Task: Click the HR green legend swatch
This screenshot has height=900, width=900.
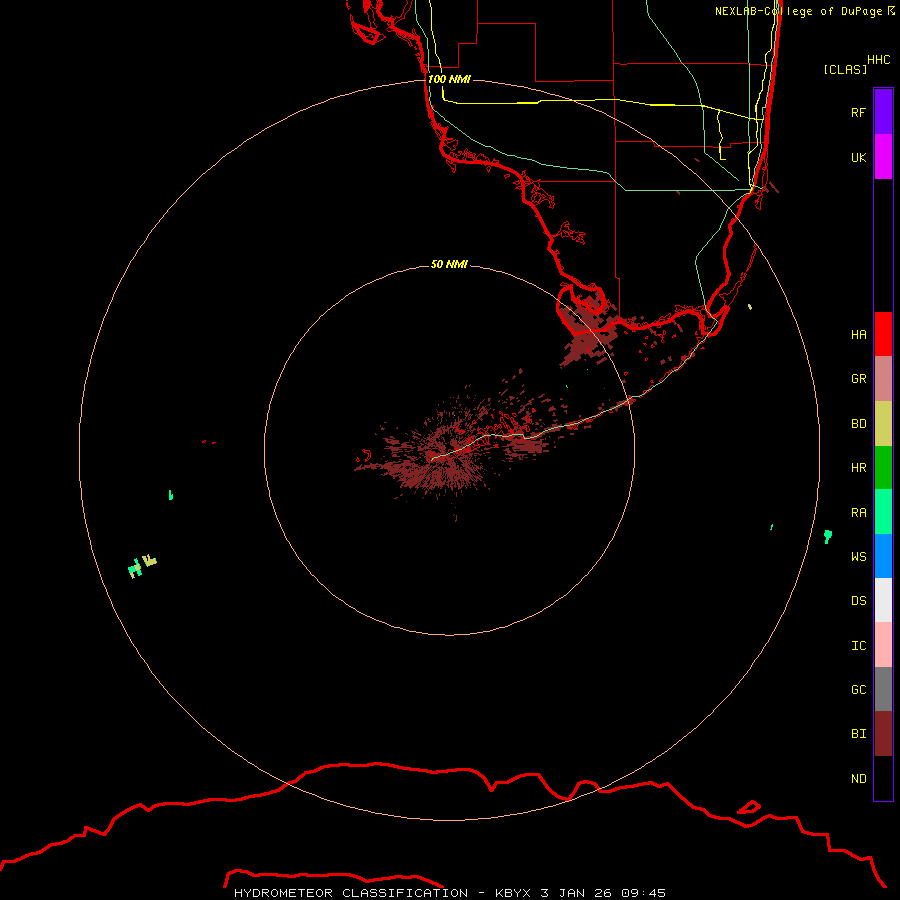Action: pyautogui.click(x=883, y=467)
